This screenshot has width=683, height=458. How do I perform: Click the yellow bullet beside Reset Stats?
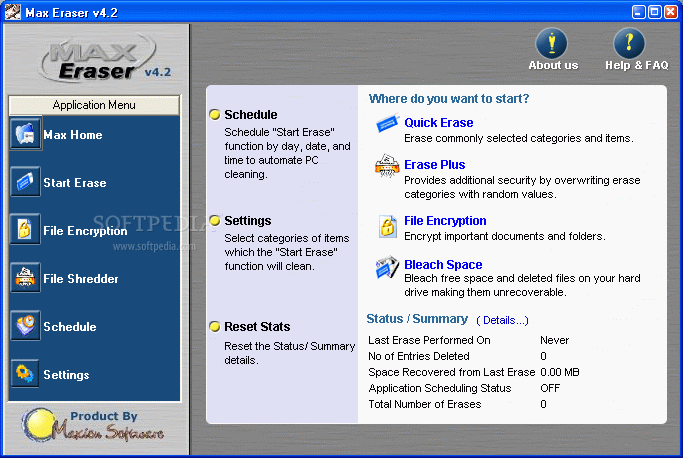(x=215, y=326)
